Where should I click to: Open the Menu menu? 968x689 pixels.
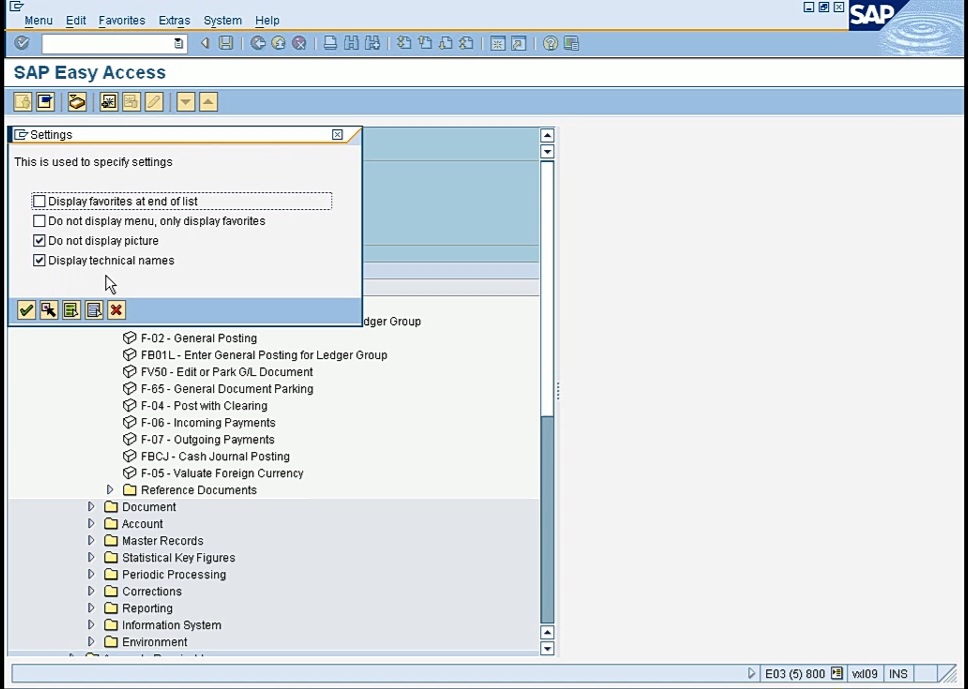click(38, 20)
